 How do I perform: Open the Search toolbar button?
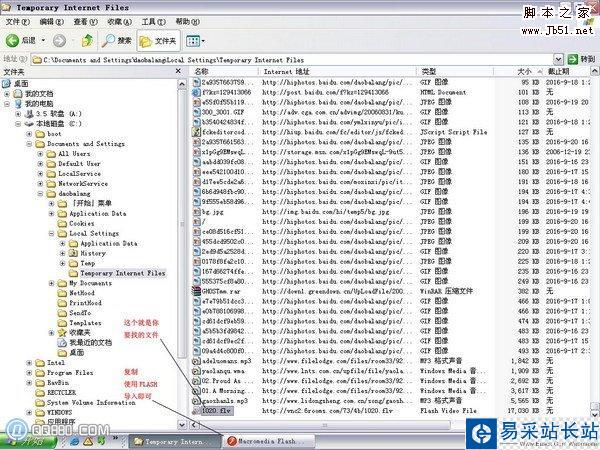pos(117,41)
